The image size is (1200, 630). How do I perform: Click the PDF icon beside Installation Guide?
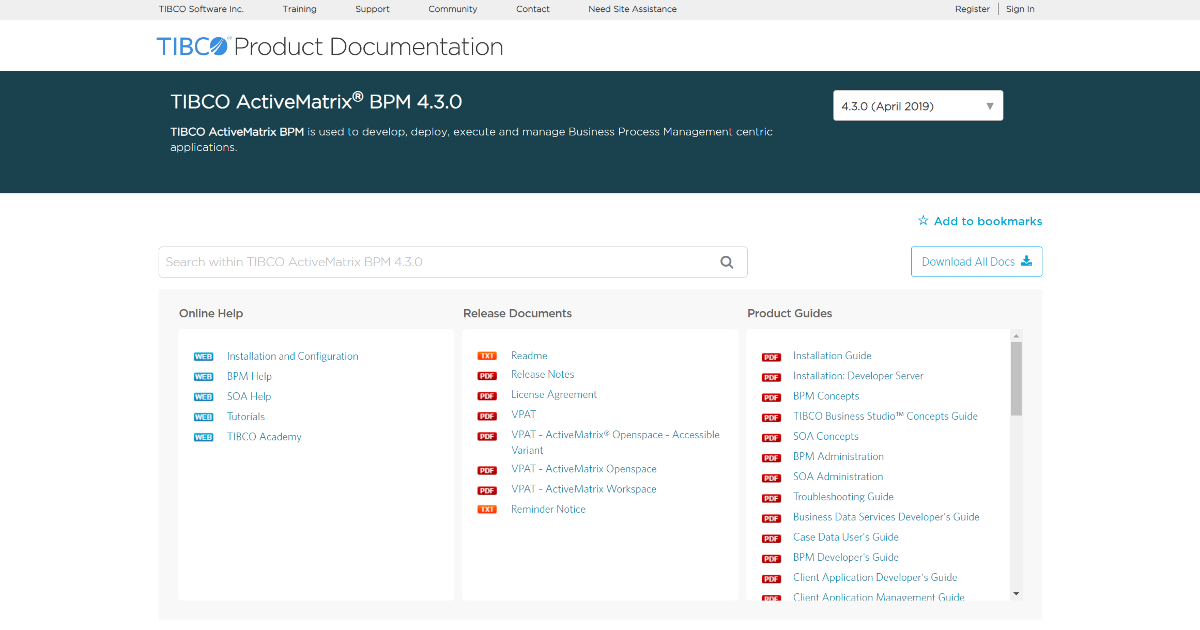tap(771, 356)
